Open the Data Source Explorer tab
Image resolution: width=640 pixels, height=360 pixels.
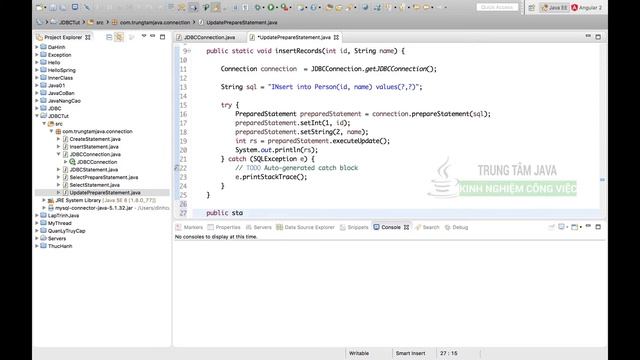[305, 227]
